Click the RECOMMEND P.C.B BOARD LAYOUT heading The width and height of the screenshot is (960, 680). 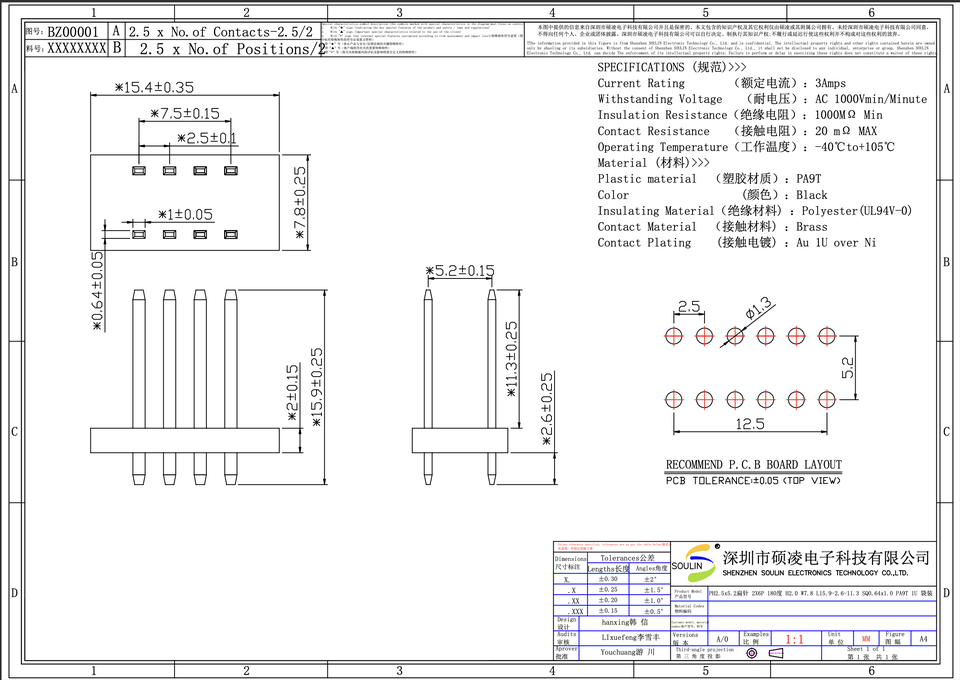click(754, 465)
